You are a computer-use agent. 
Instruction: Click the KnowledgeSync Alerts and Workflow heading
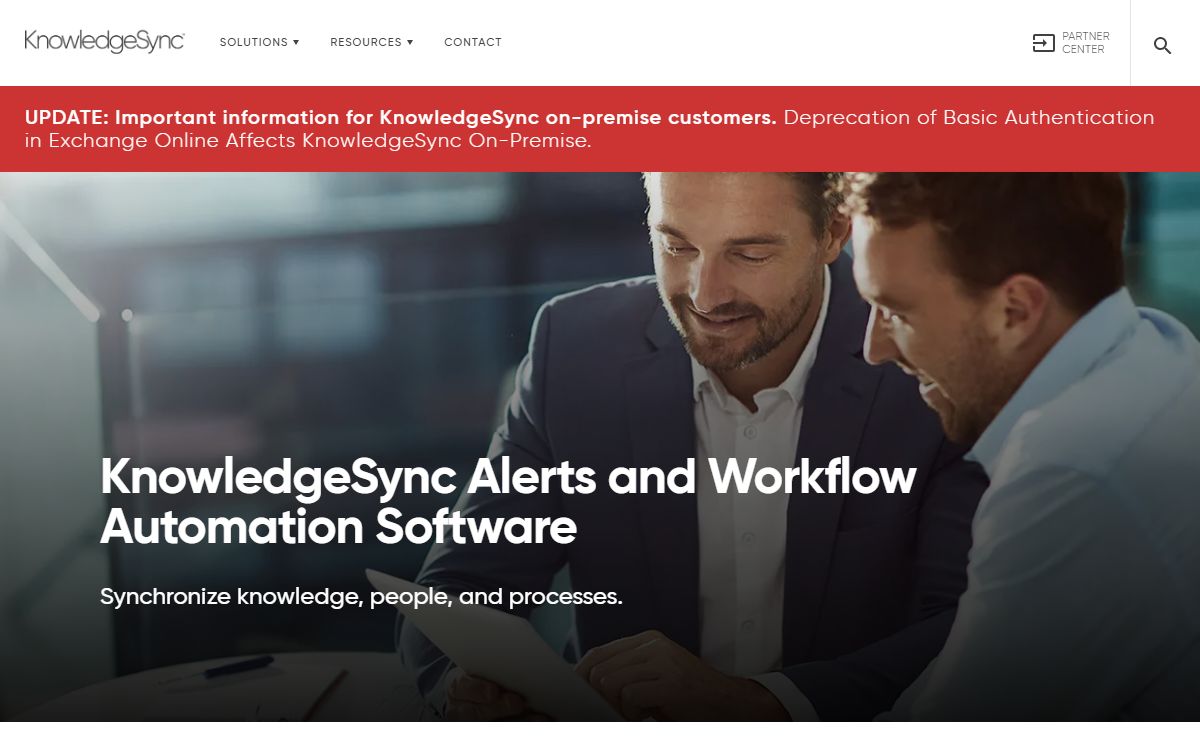508,501
